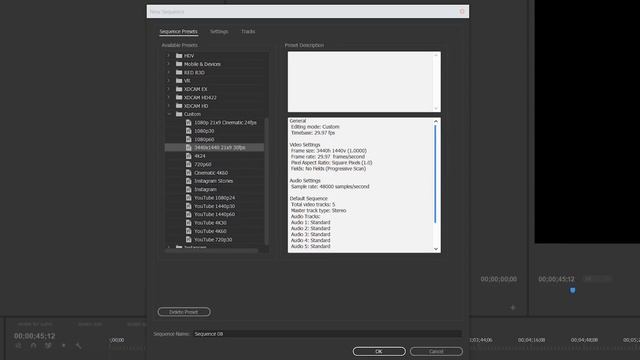Click the 720p60 preset icon

[x=189, y=164]
